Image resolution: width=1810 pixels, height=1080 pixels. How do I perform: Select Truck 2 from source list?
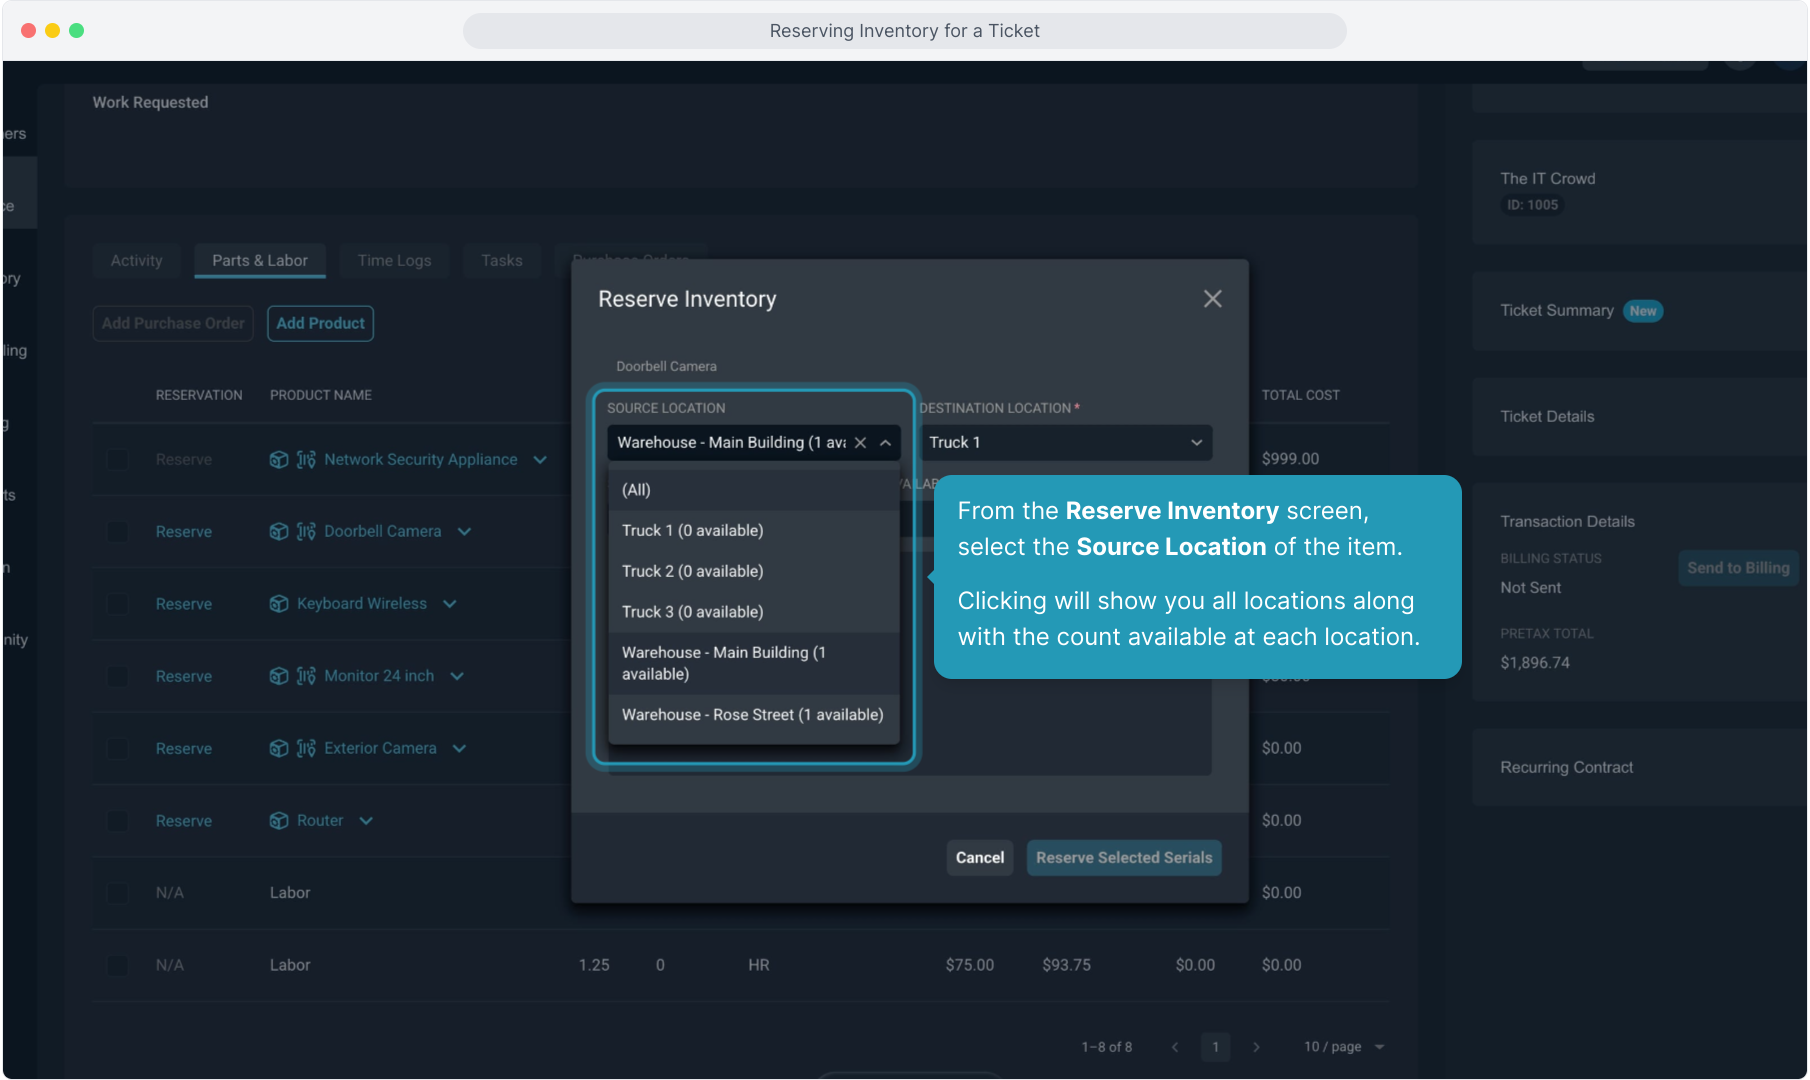point(692,572)
